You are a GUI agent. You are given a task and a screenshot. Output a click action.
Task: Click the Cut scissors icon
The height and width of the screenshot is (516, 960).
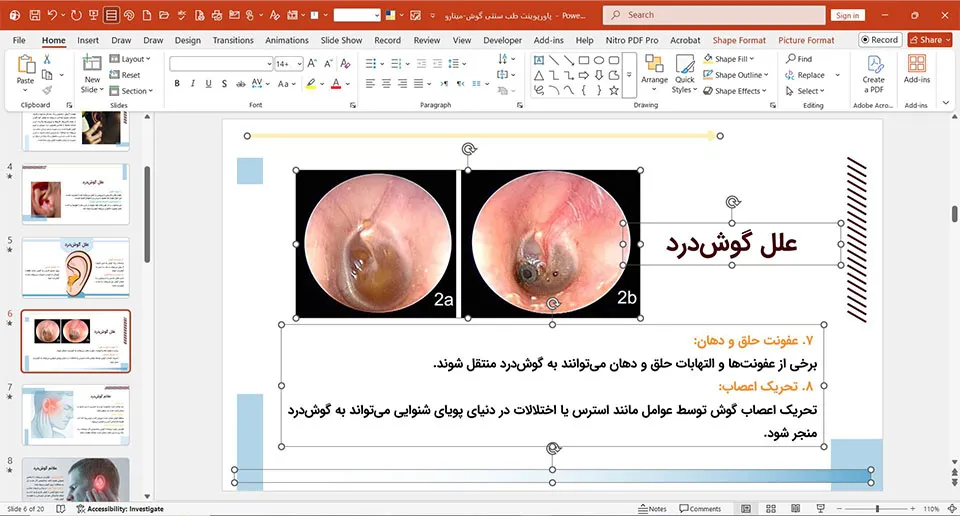click(x=47, y=59)
